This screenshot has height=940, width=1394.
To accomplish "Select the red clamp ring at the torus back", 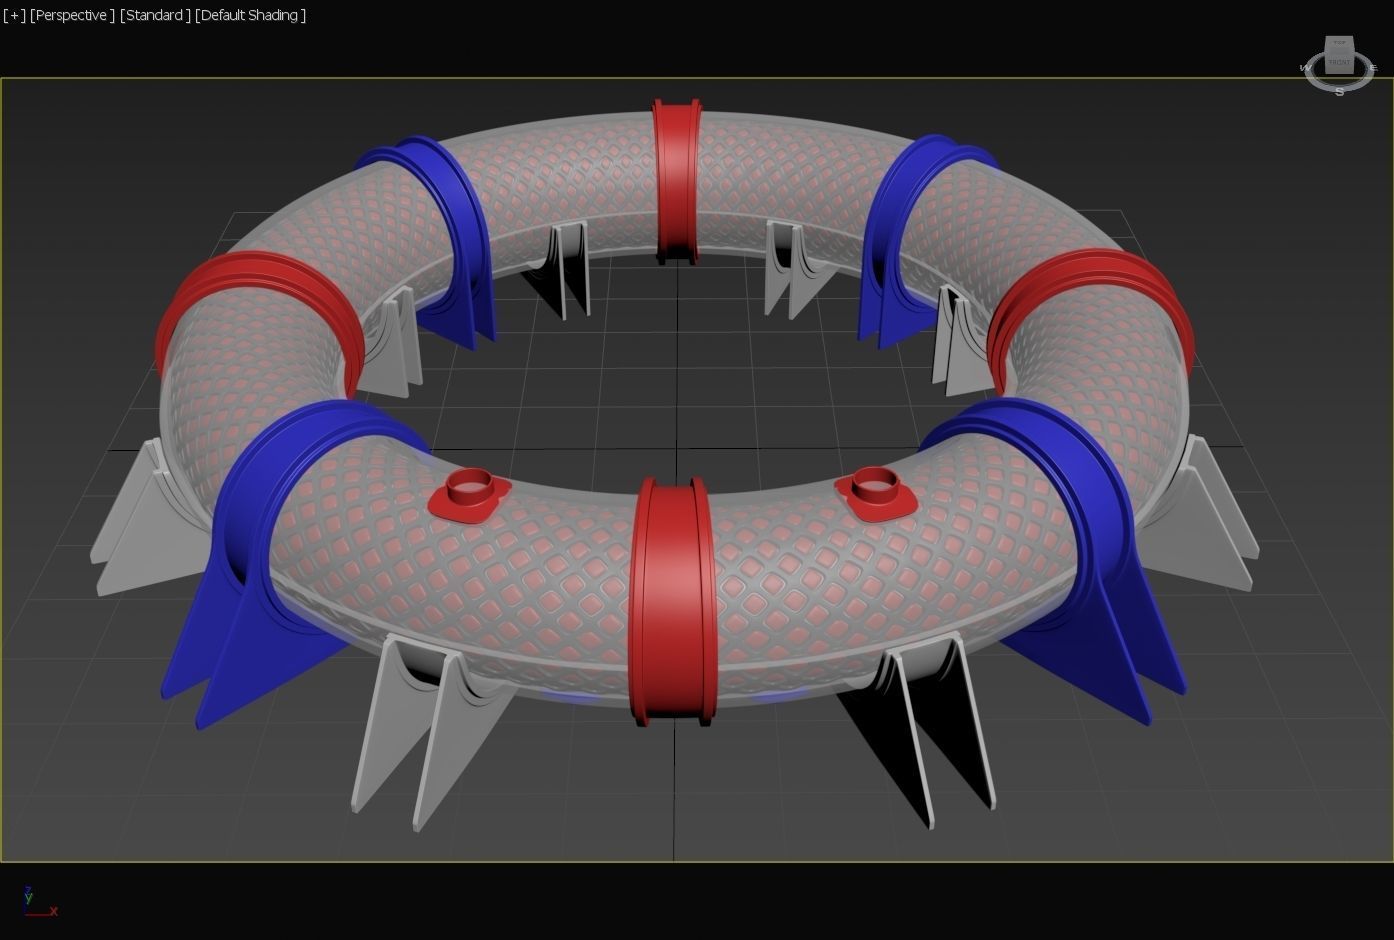I will [676, 180].
